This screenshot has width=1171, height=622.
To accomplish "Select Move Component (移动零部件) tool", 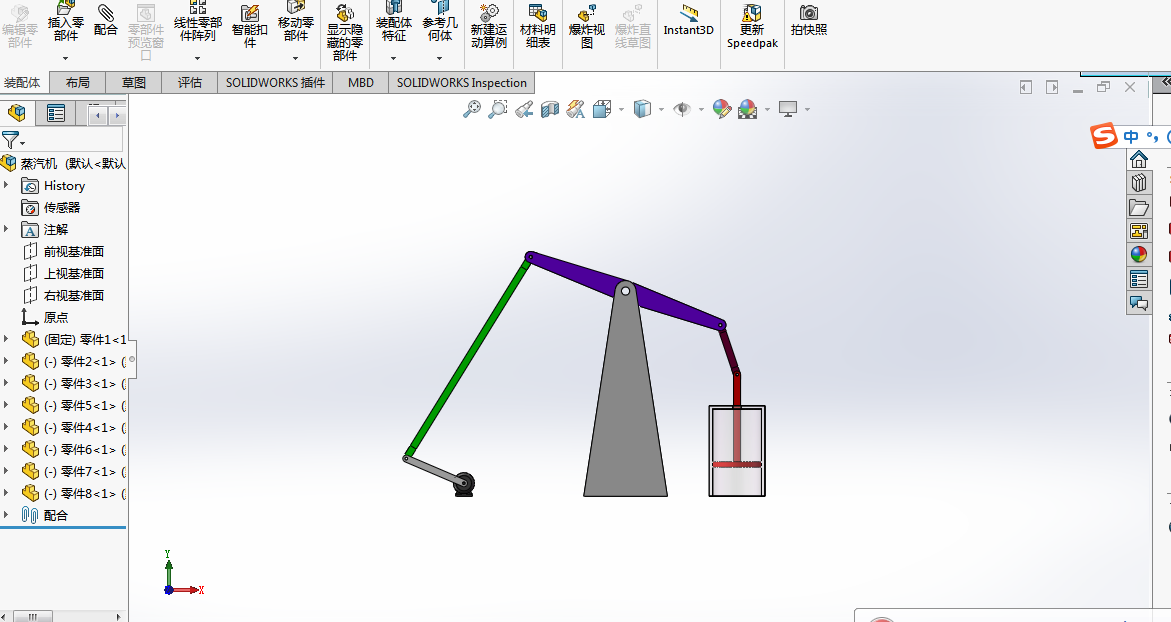I will pyautogui.click(x=295, y=22).
